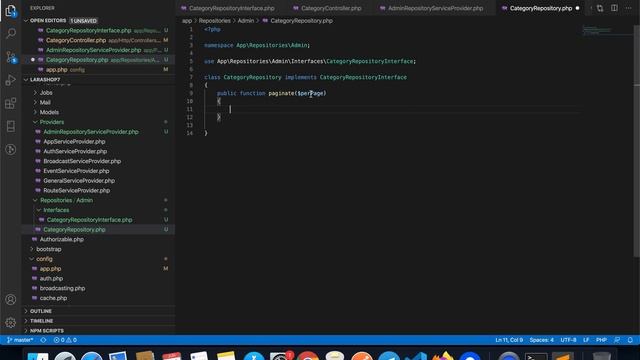Click the $perPage parameter in paginate
640x360 pixels.
[x=310, y=93]
